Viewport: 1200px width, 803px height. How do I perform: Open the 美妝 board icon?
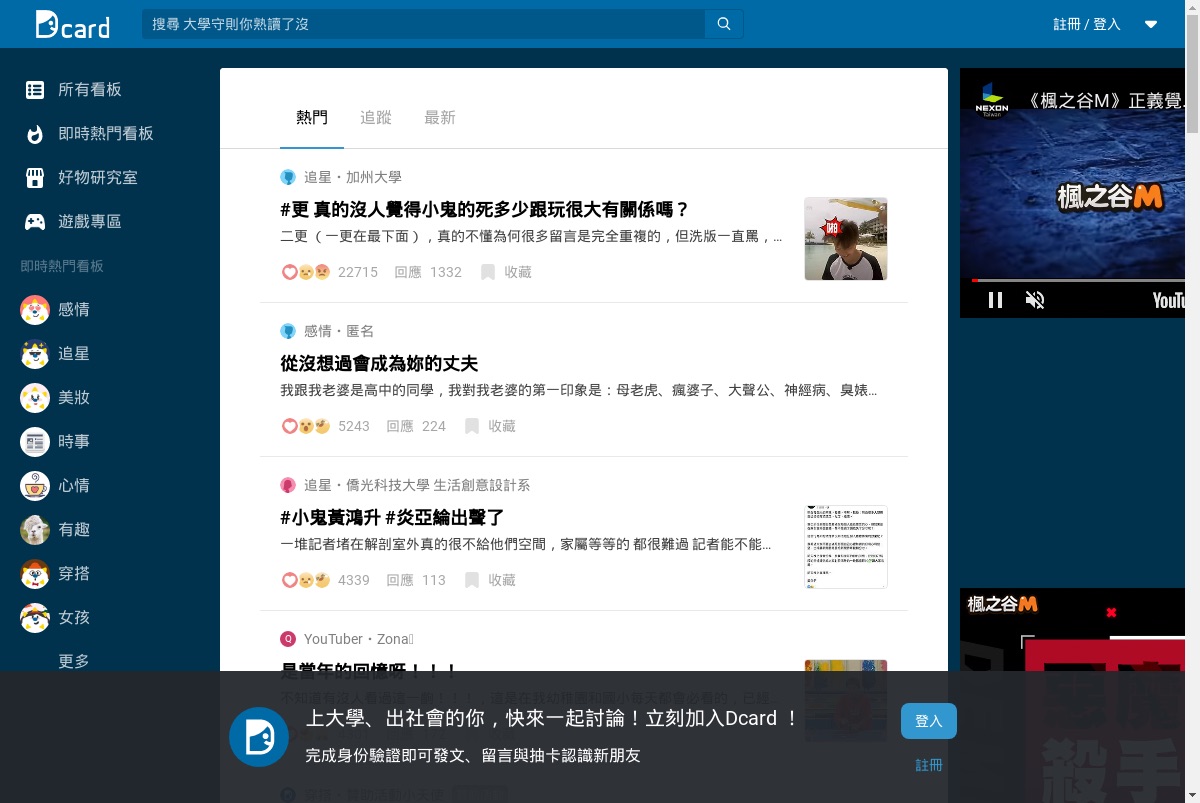point(35,398)
